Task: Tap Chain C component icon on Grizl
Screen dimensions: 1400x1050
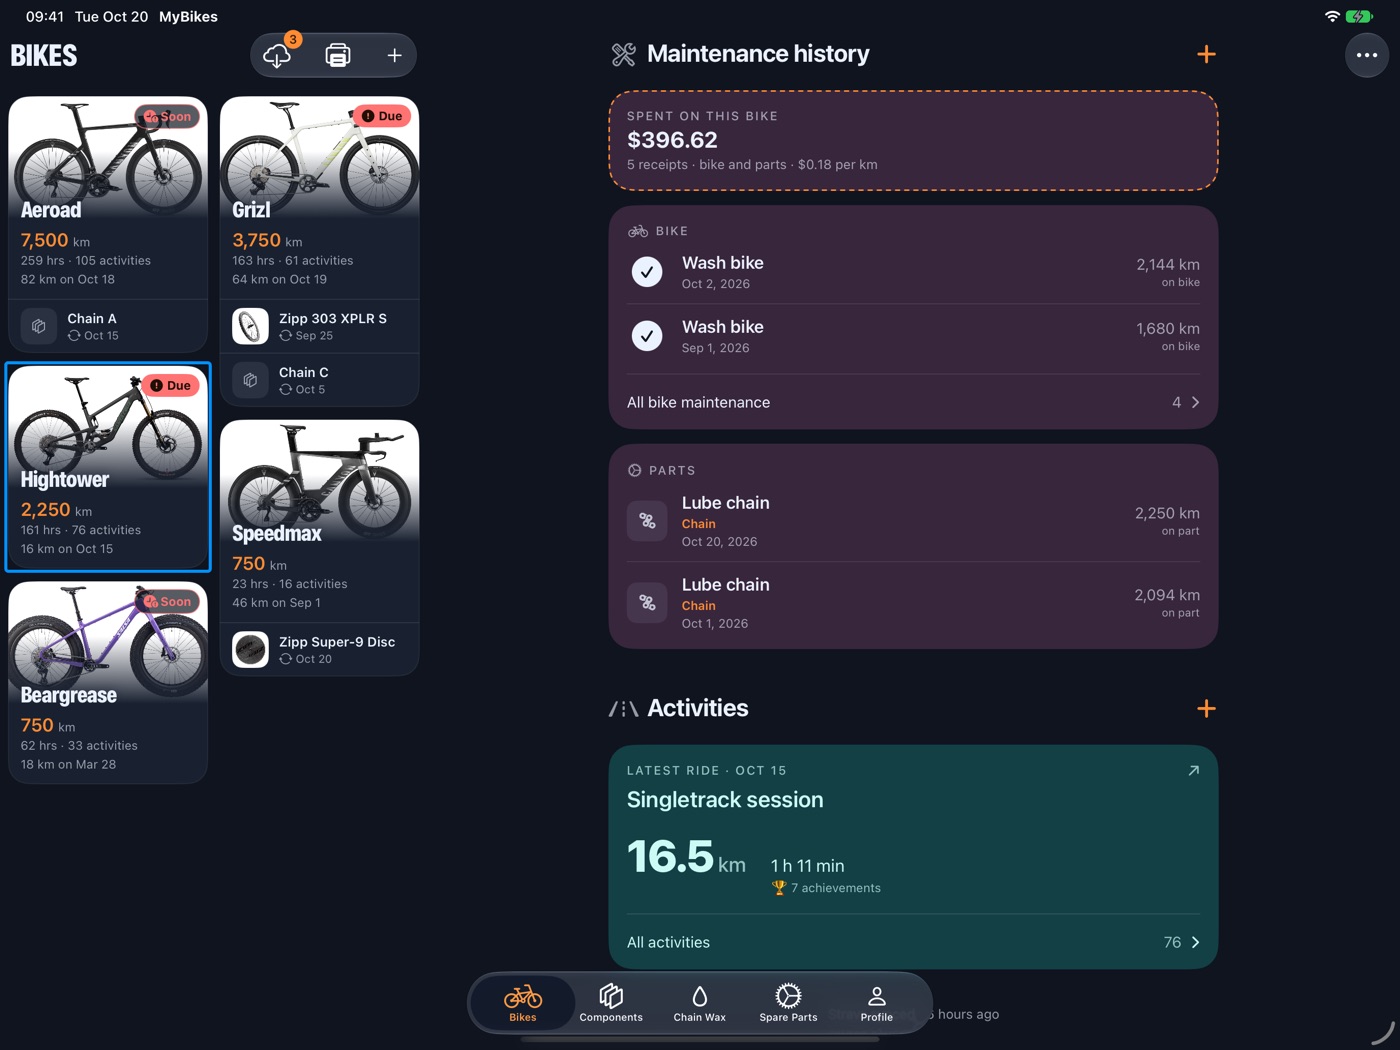Action: click(x=250, y=380)
